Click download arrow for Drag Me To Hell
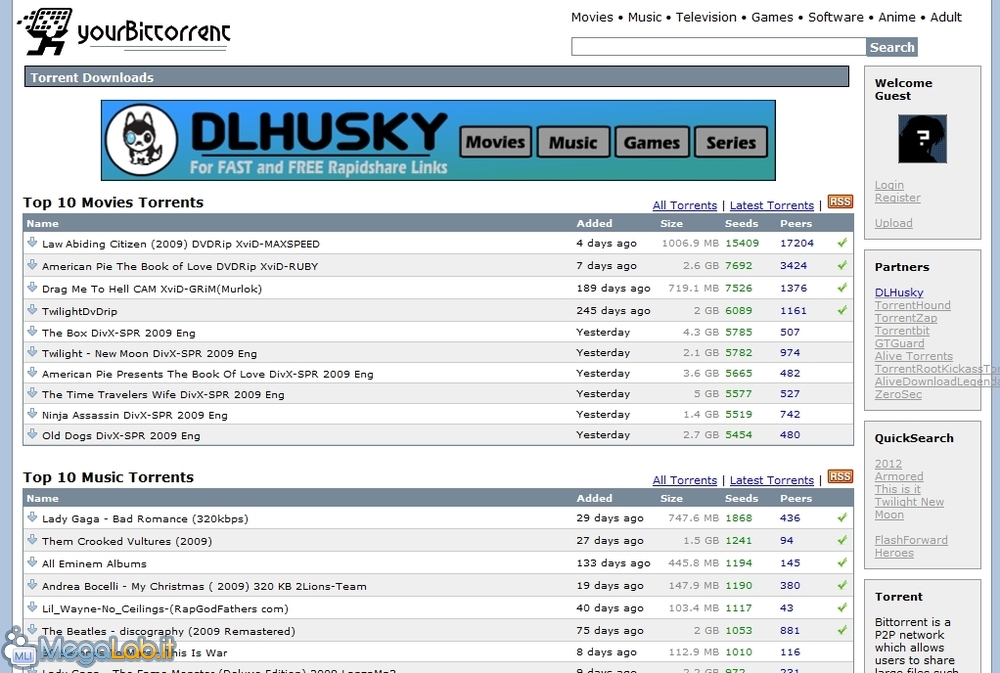Screen dimensions: 1000x673 click(32, 287)
